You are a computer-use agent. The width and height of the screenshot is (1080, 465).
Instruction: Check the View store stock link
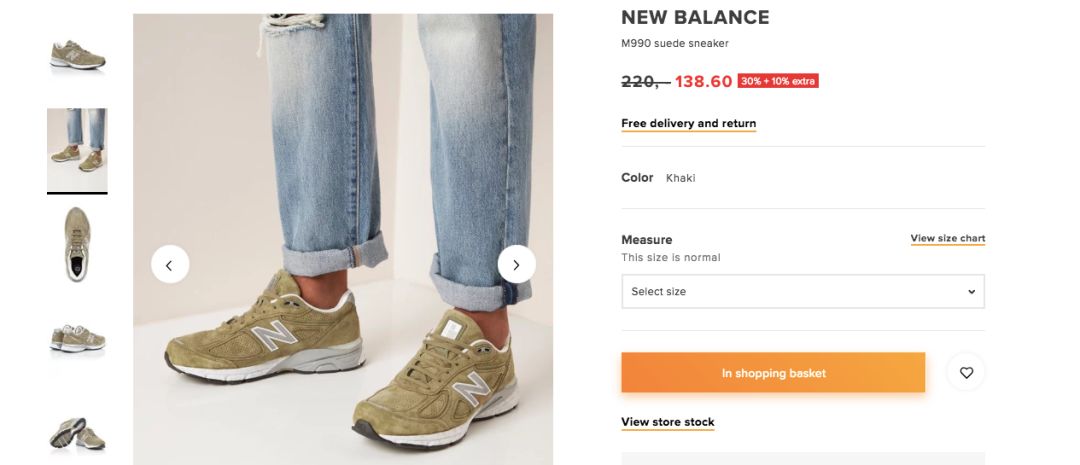pyautogui.click(x=667, y=422)
